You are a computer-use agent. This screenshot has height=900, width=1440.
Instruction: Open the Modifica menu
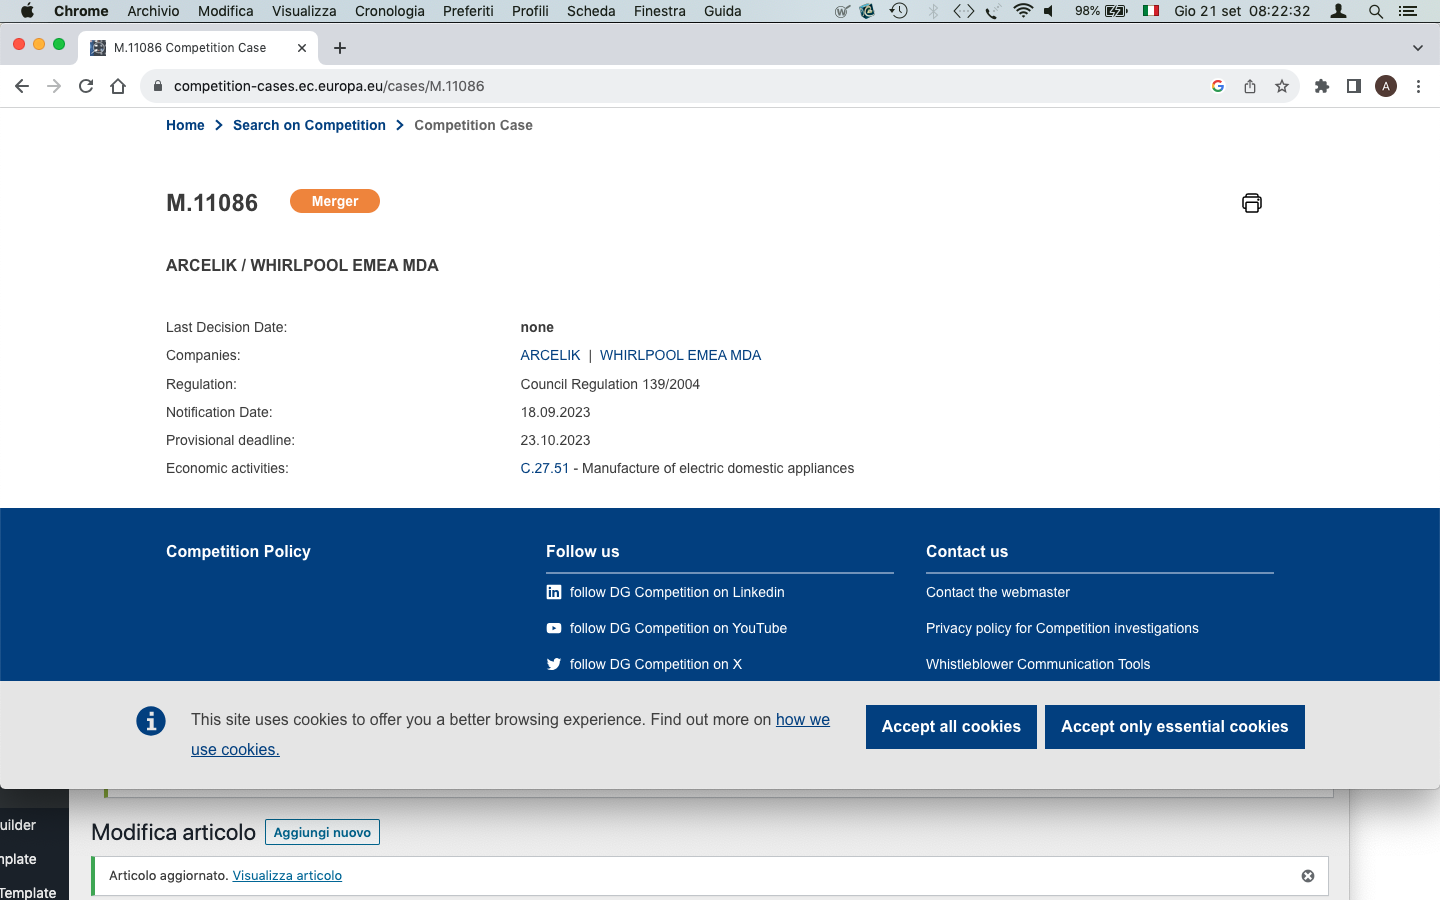[x=225, y=11]
